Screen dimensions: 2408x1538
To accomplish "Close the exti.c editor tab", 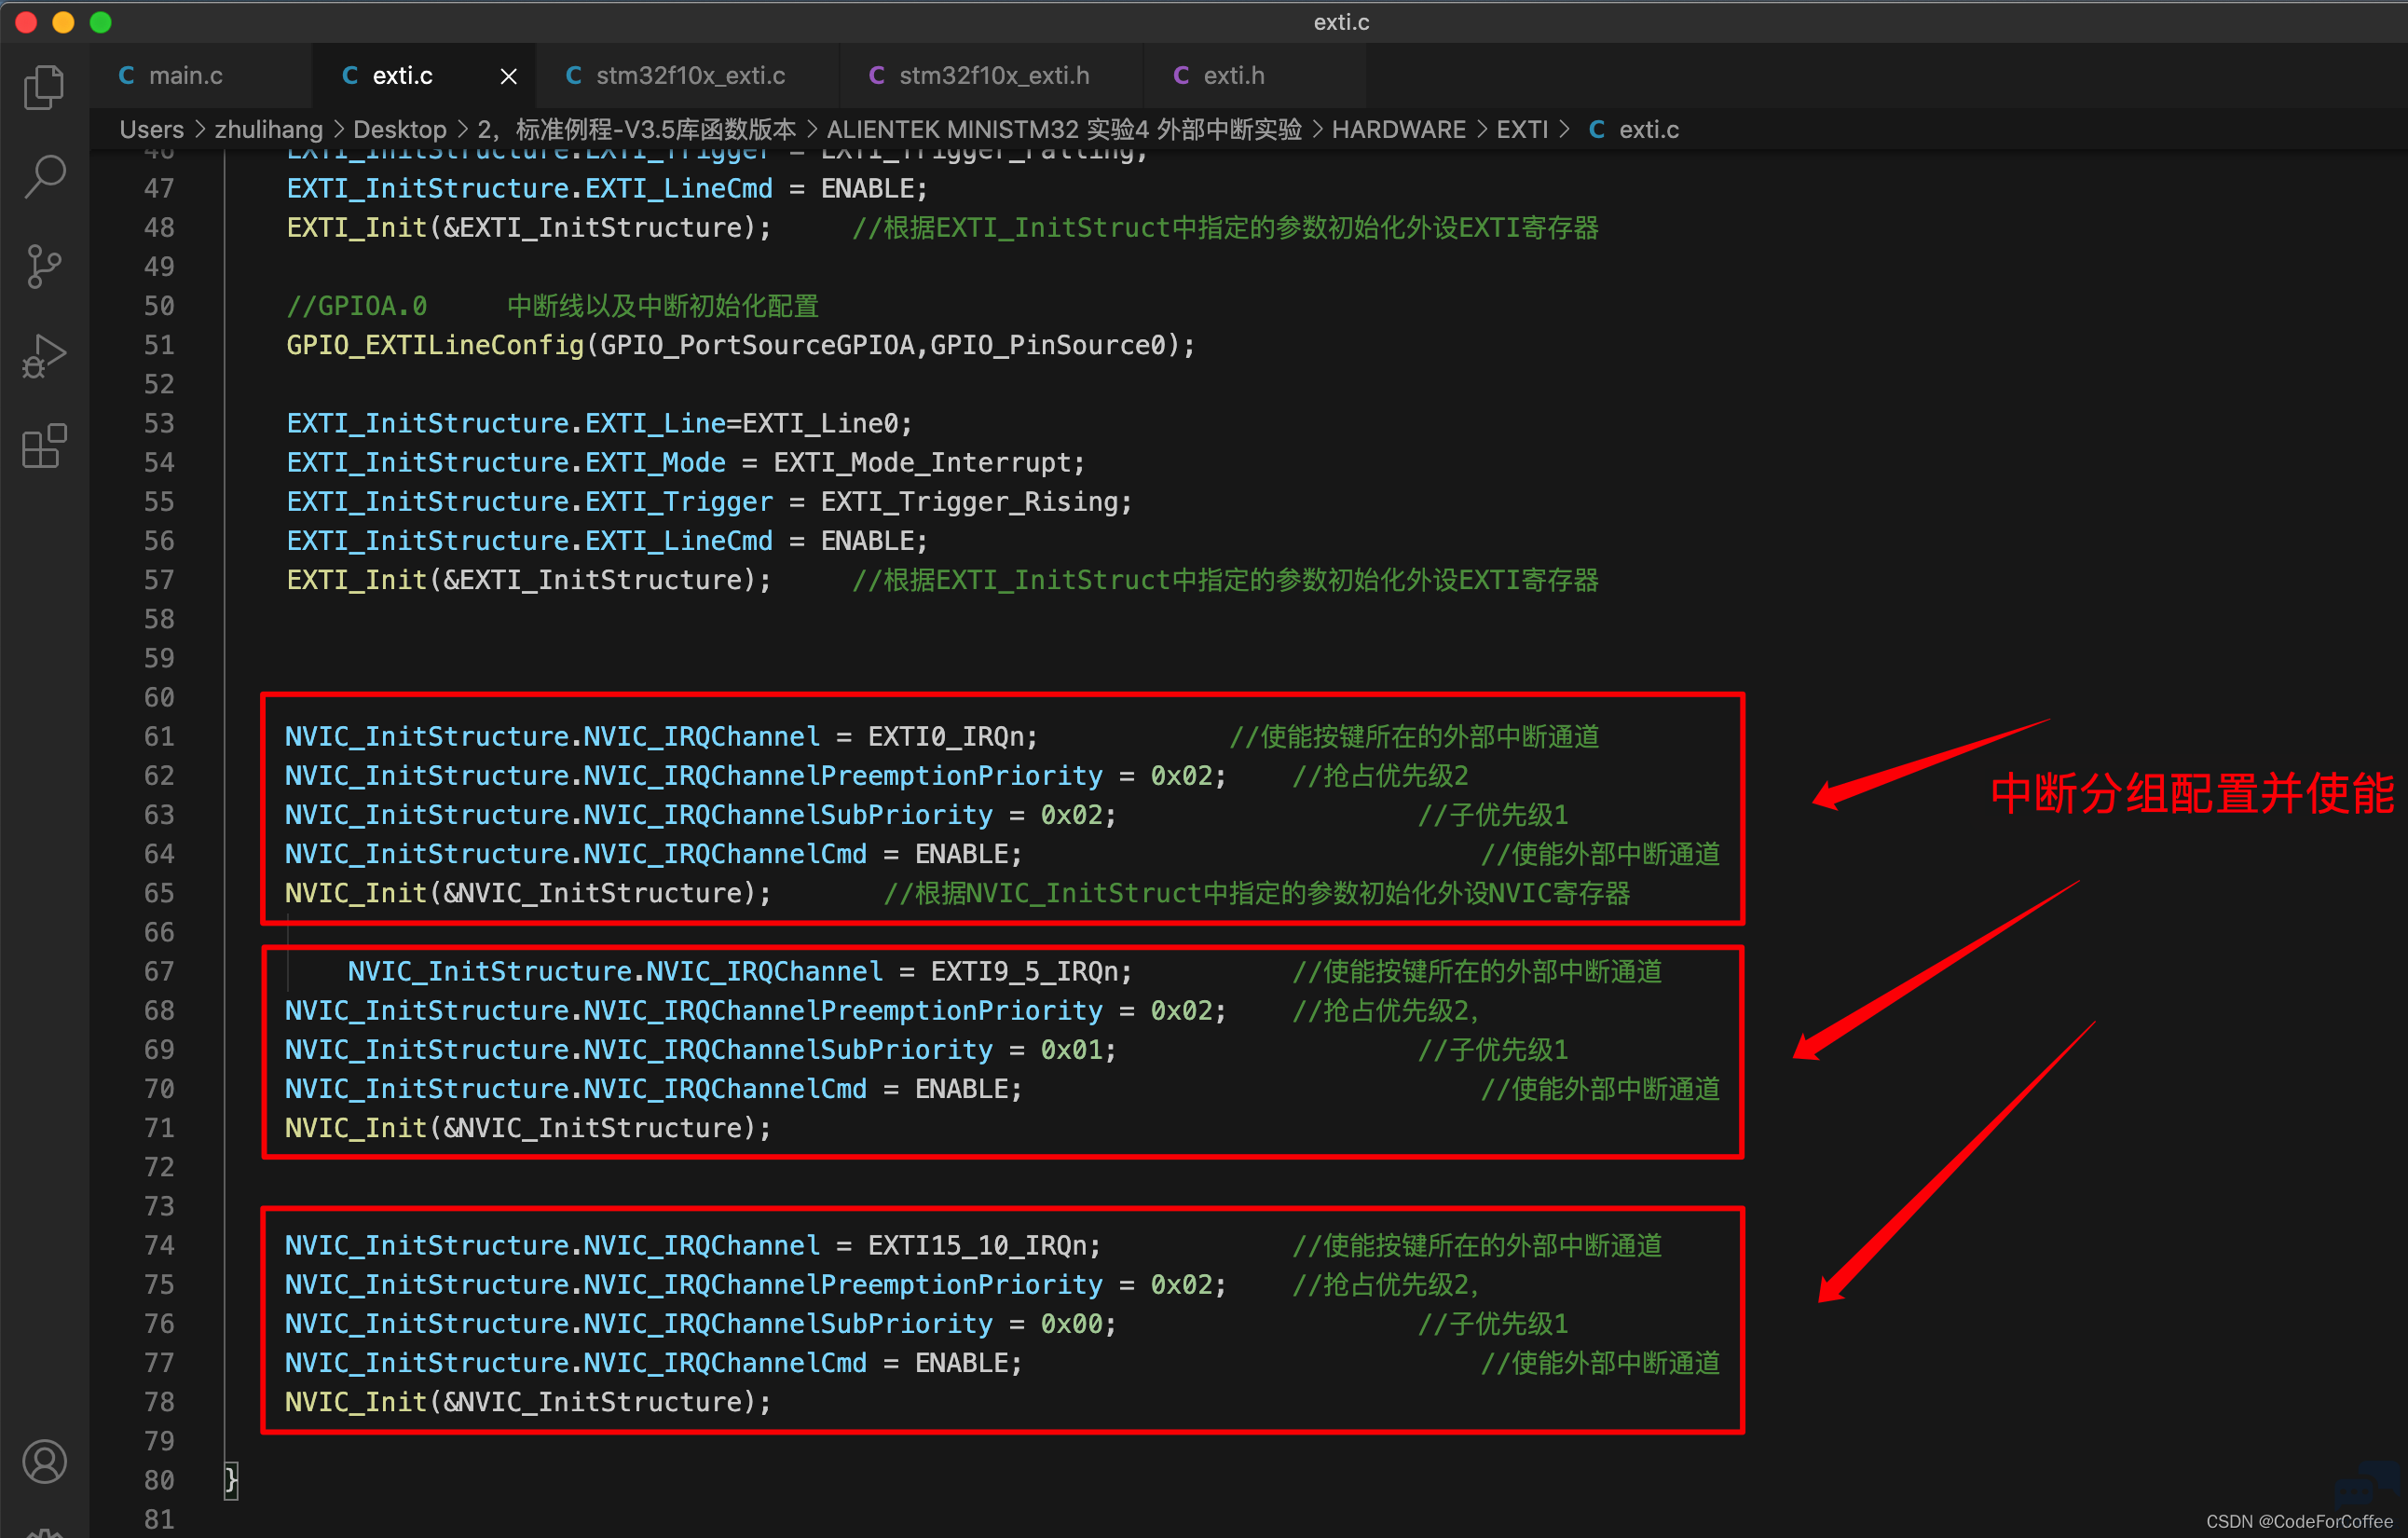I will point(508,76).
